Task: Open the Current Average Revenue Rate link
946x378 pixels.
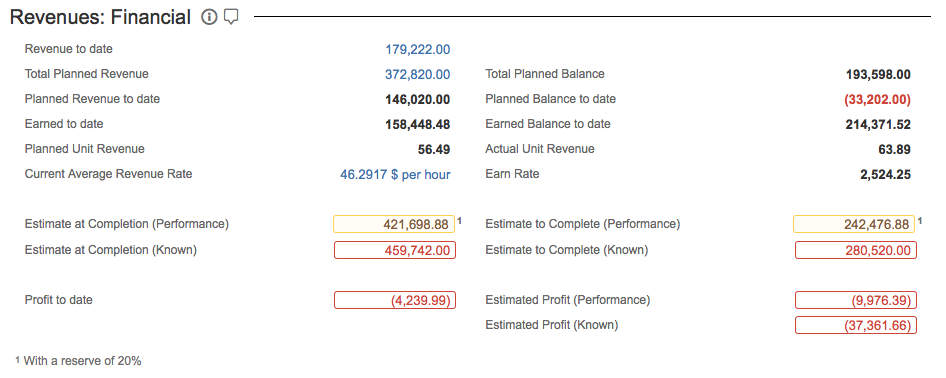Action: tap(395, 175)
